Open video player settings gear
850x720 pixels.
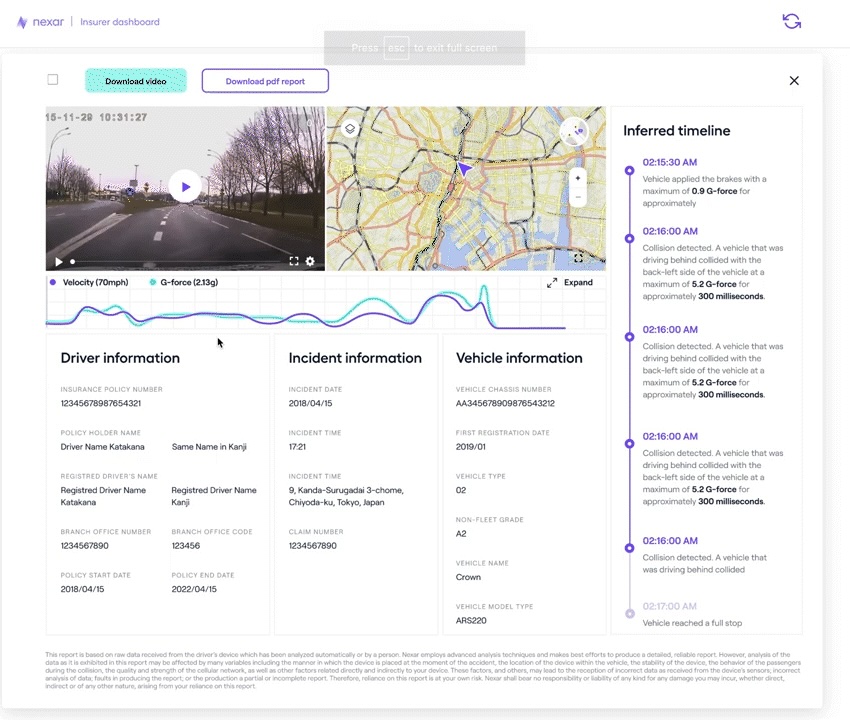coord(309,261)
